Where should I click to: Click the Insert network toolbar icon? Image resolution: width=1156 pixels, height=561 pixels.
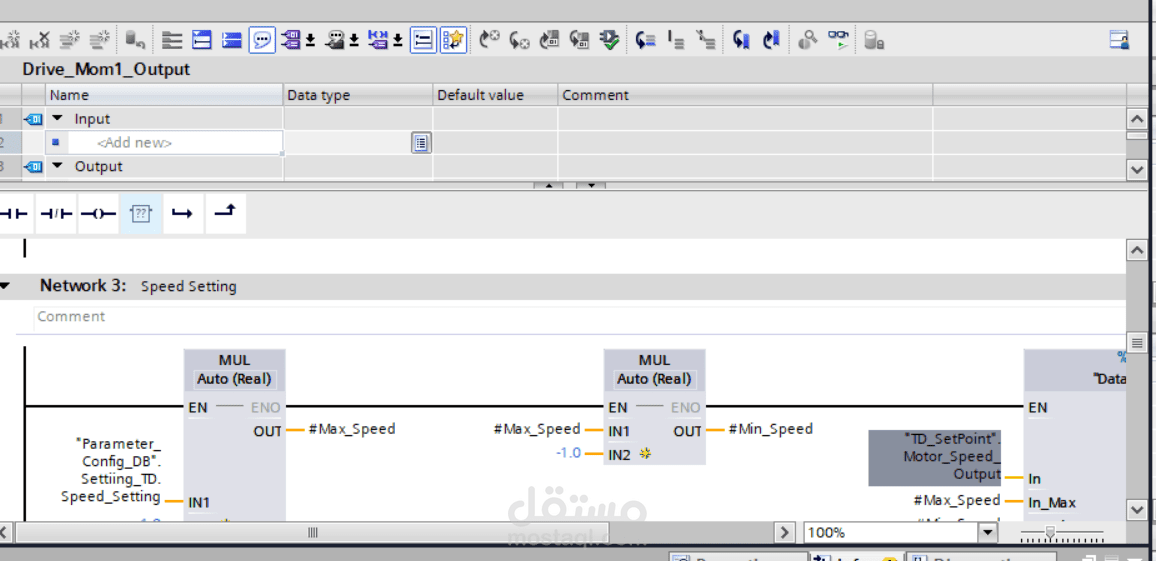tap(10, 39)
